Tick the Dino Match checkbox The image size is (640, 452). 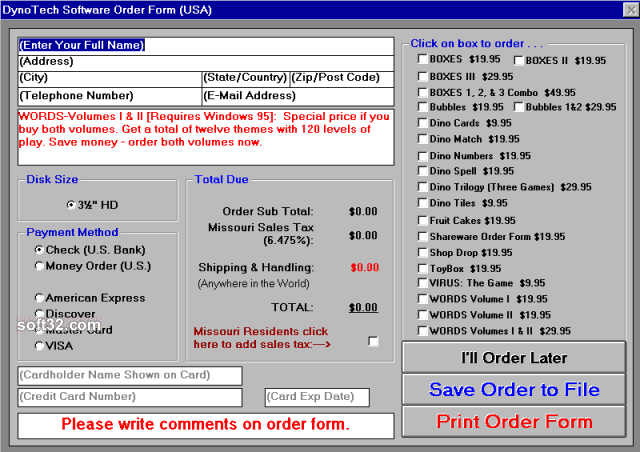[x=422, y=139]
